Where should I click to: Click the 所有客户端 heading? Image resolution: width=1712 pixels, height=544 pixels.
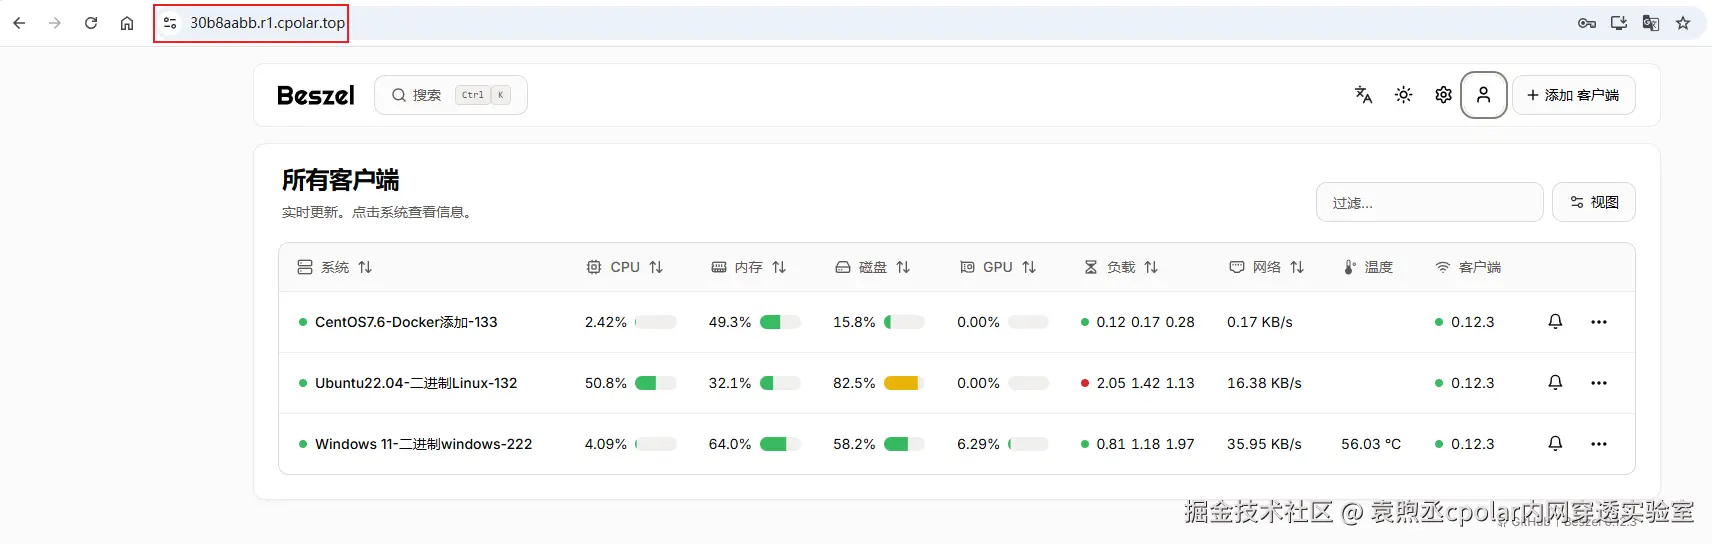click(340, 180)
